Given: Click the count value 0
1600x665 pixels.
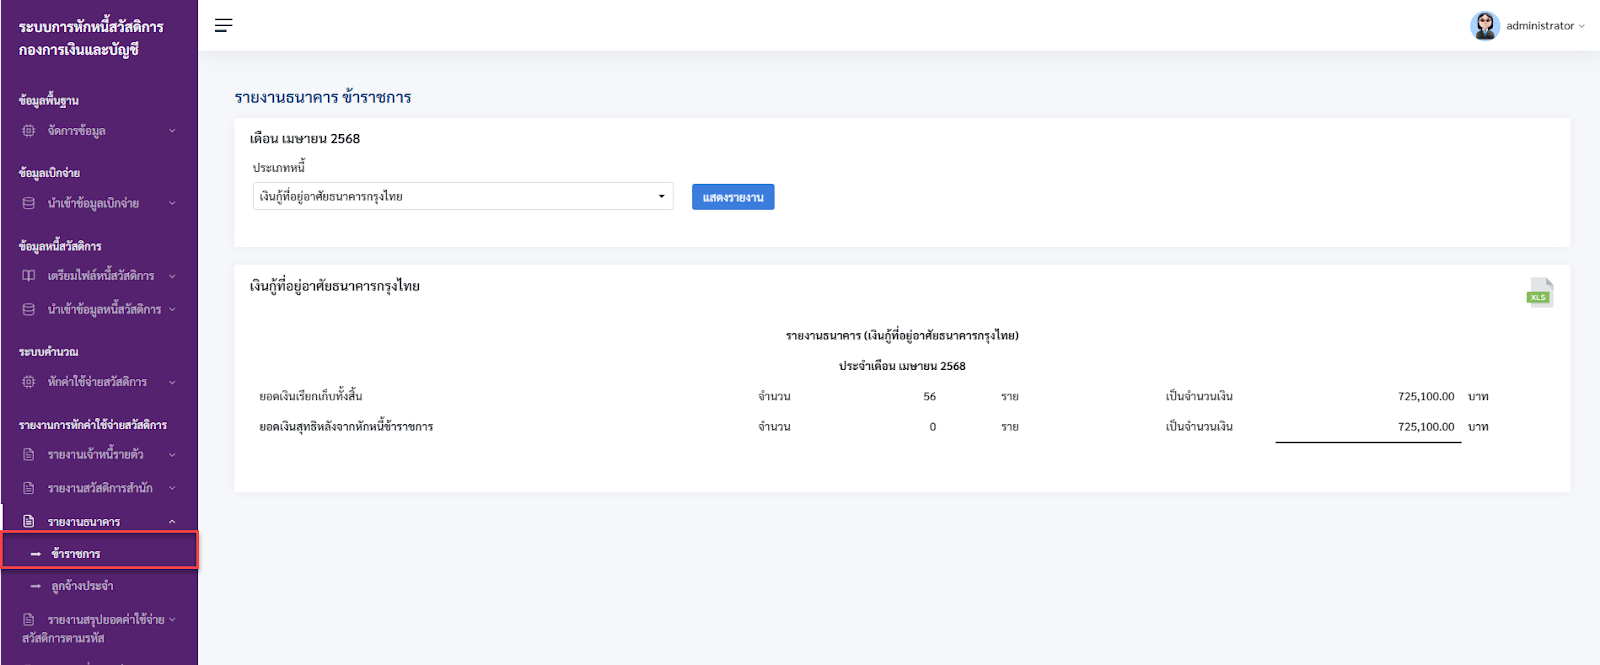Looking at the screenshot, I should 933,427.
